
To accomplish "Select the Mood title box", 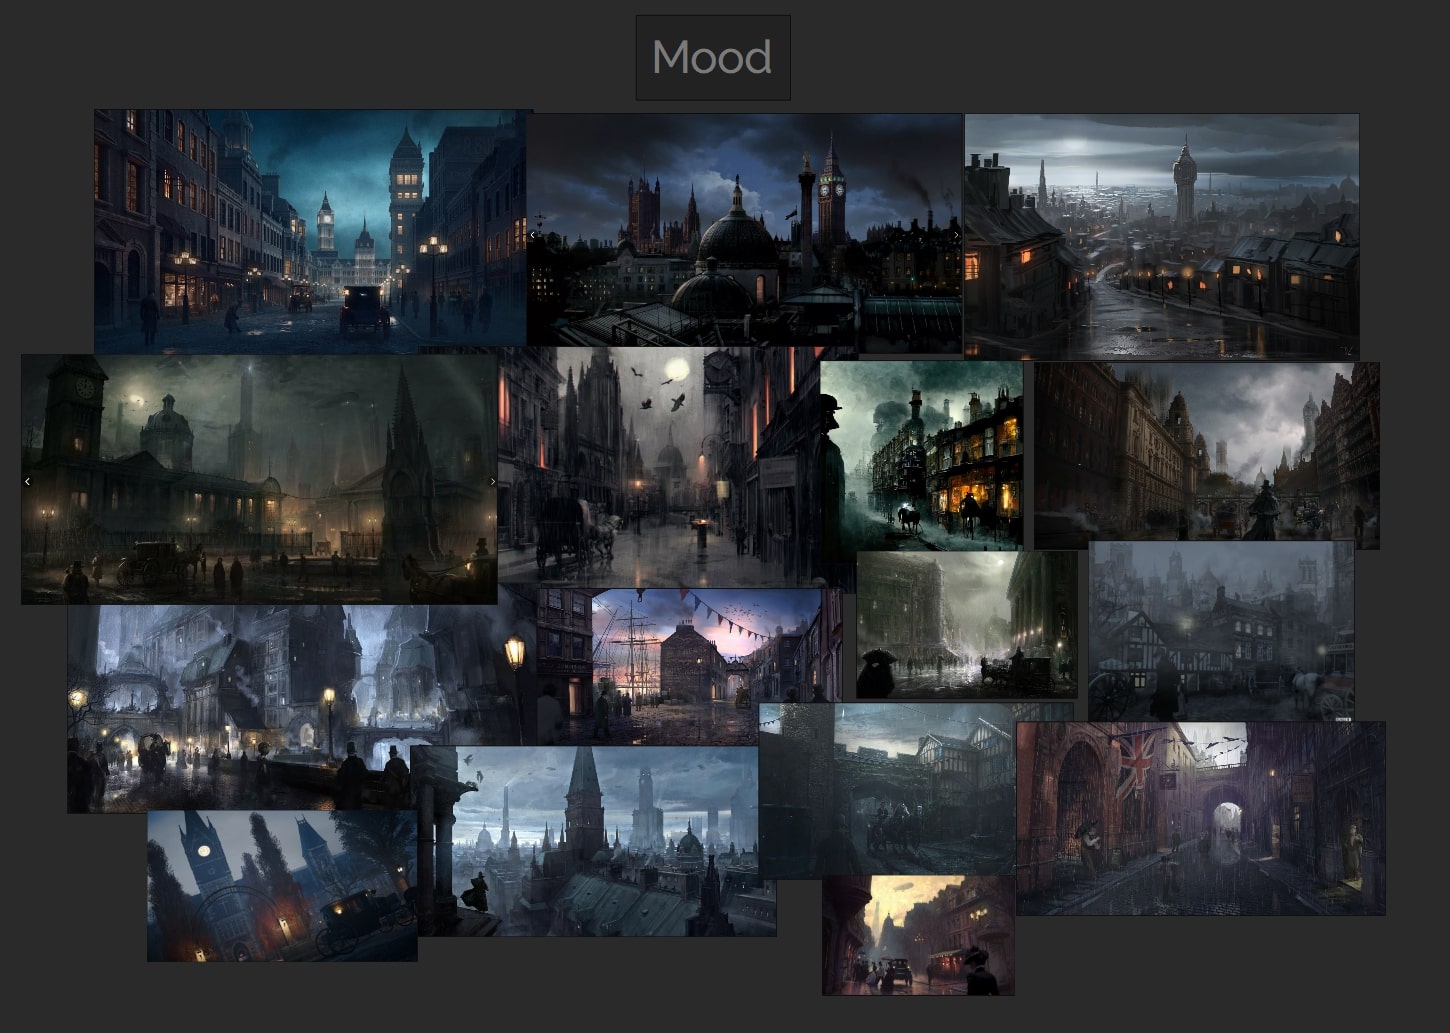I will 712,57.
